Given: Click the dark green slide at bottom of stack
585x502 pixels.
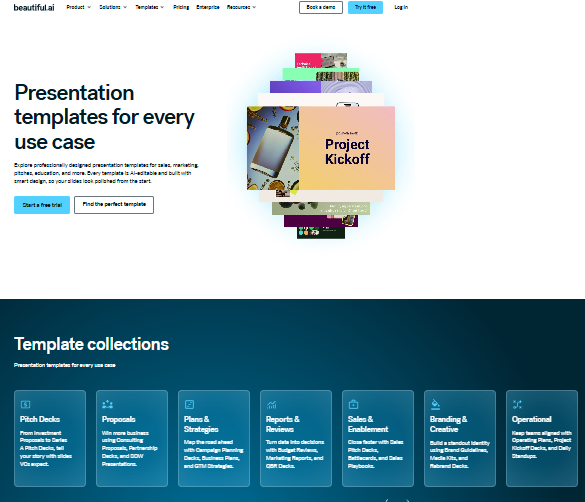Looking at the screenshot, I should [321, 233].
